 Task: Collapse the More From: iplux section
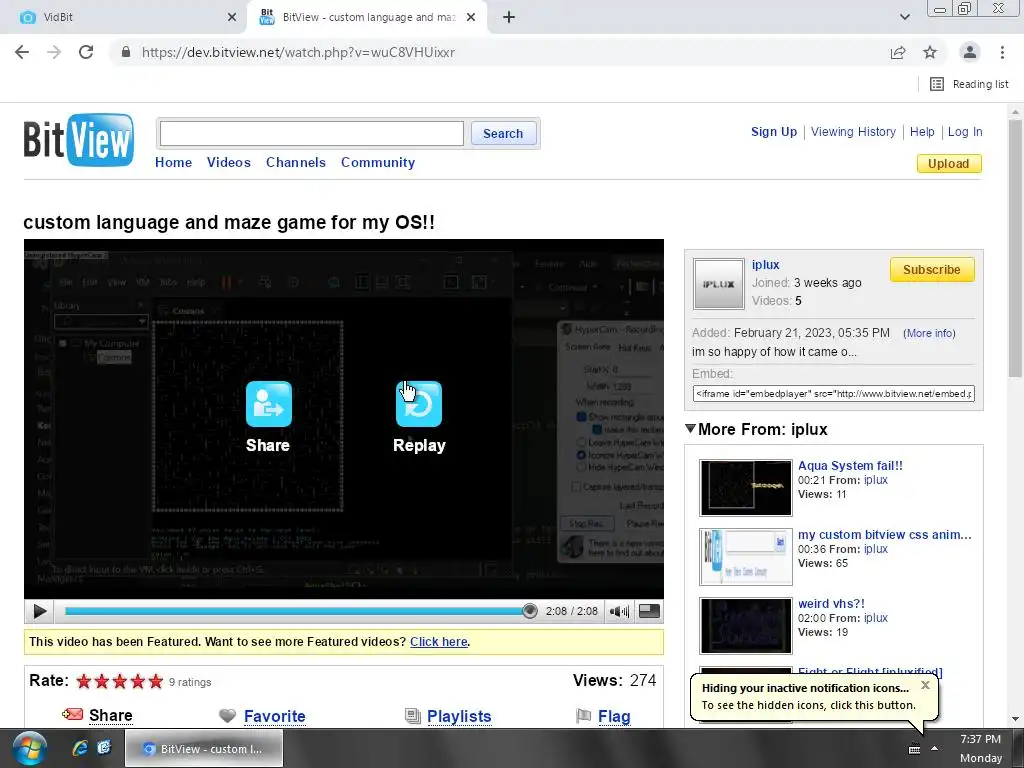[x=690, y=428]
